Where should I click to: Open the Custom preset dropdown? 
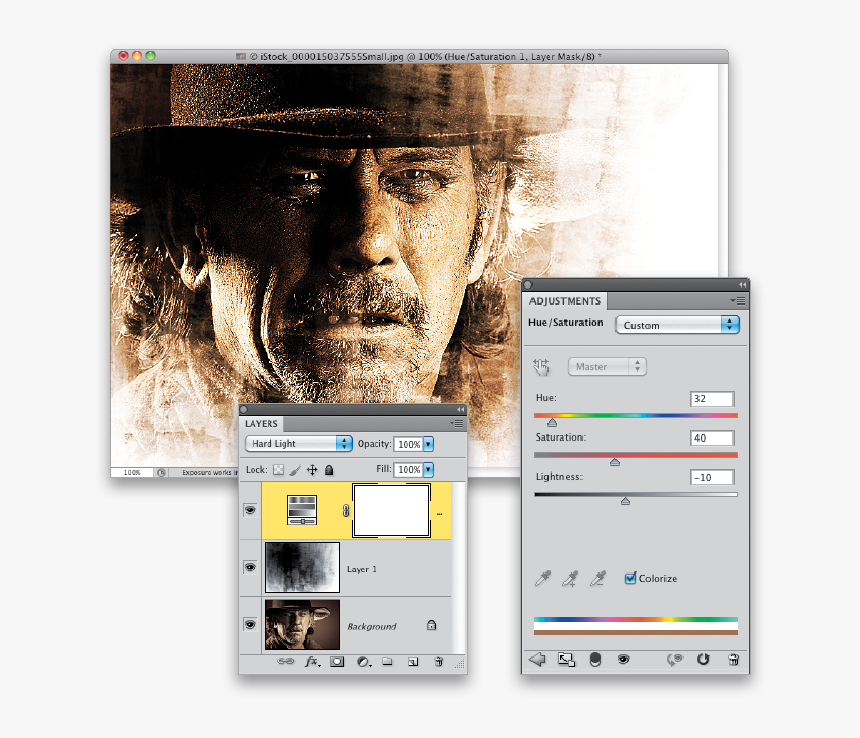click(677, 325)
